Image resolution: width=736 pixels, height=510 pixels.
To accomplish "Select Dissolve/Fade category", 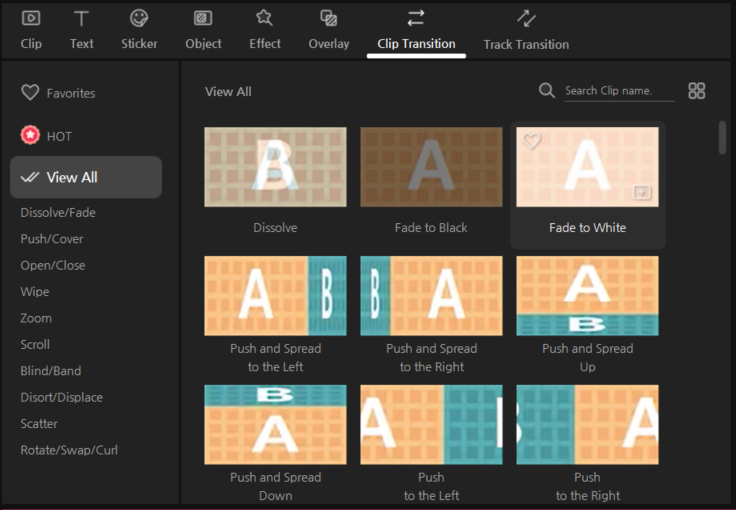I will tap(58, 213).
